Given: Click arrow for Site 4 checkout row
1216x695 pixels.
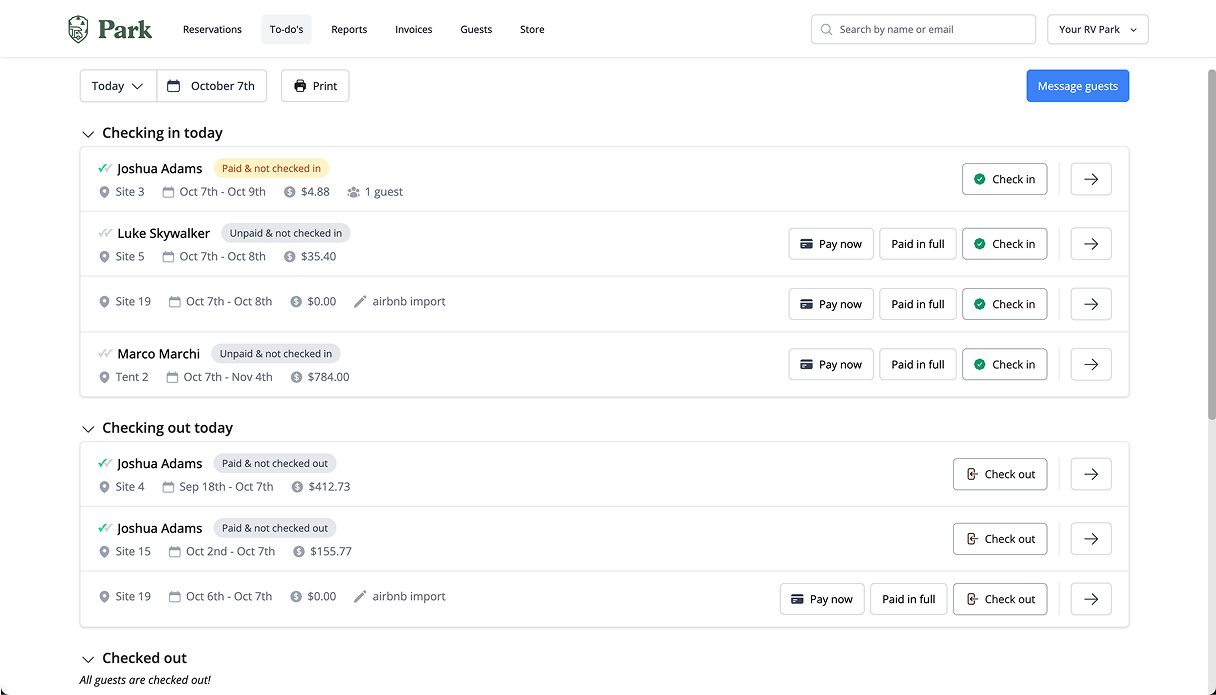Looking at the screenshot, I should click(1091, 475).
